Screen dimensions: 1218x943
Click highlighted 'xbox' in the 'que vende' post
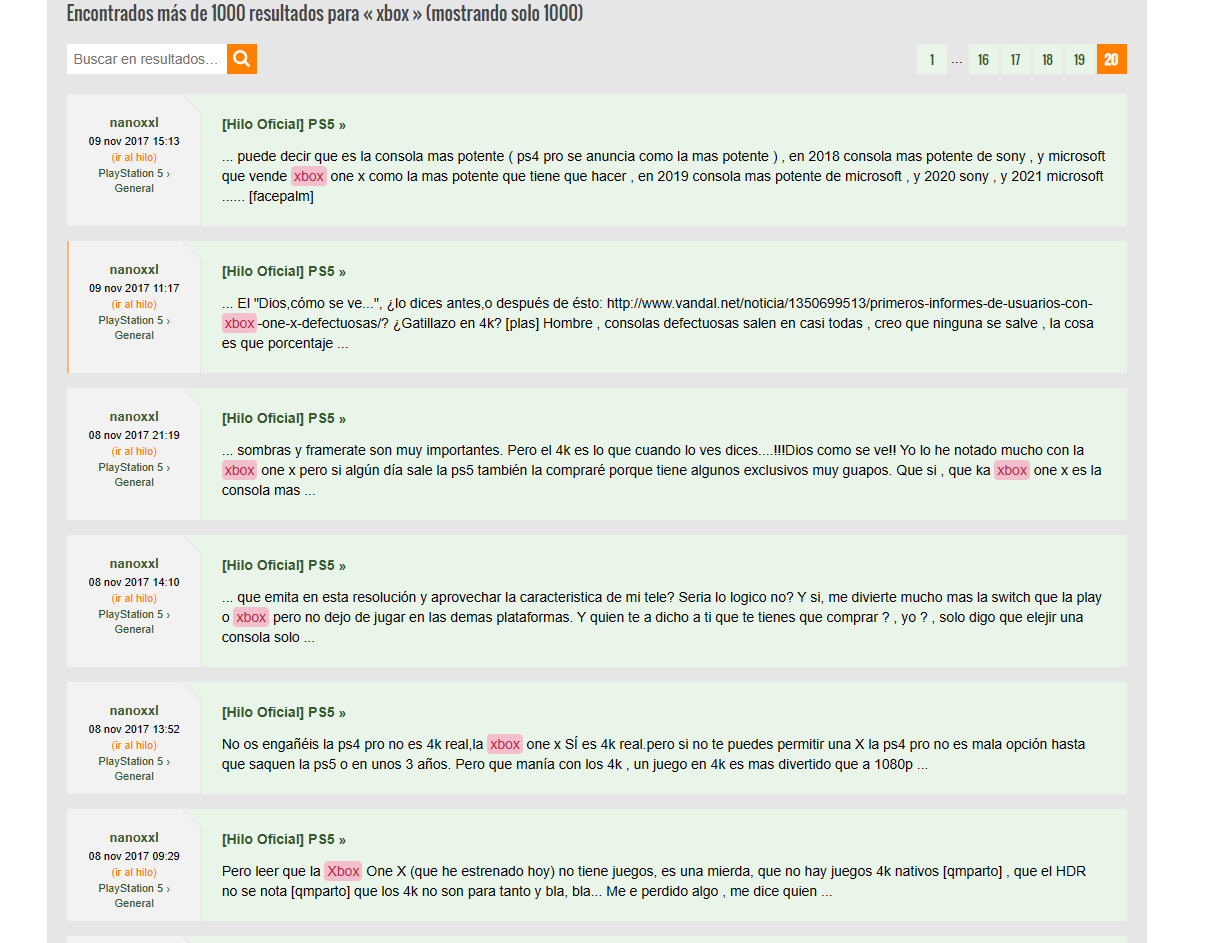tap(309, 176)
